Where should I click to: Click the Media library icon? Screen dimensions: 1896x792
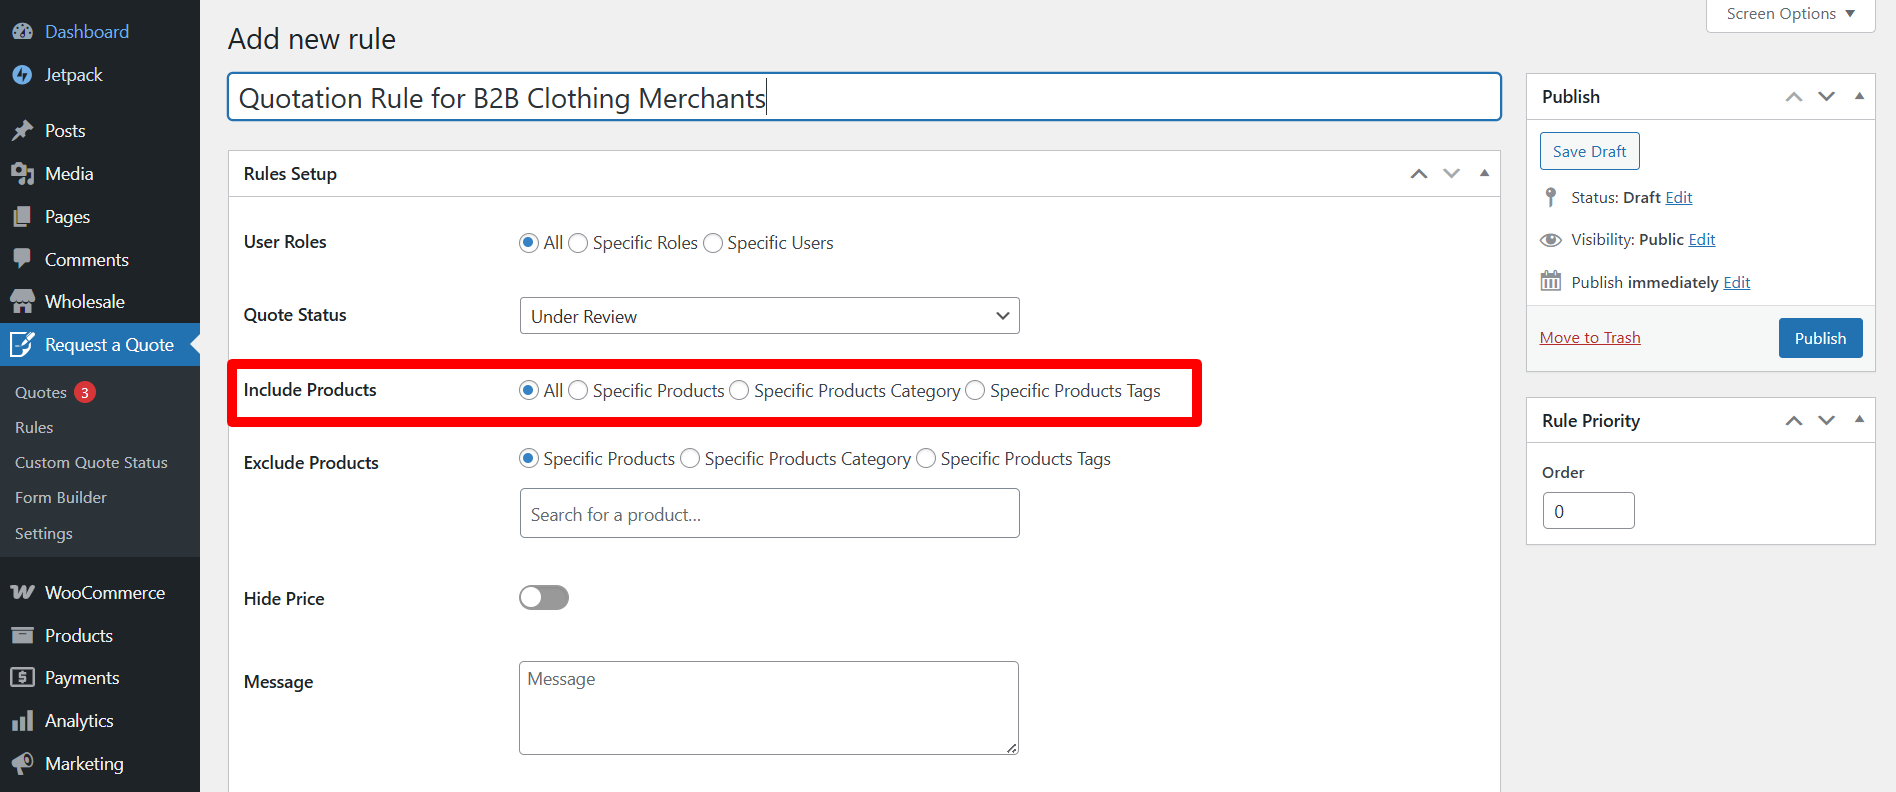22,174
